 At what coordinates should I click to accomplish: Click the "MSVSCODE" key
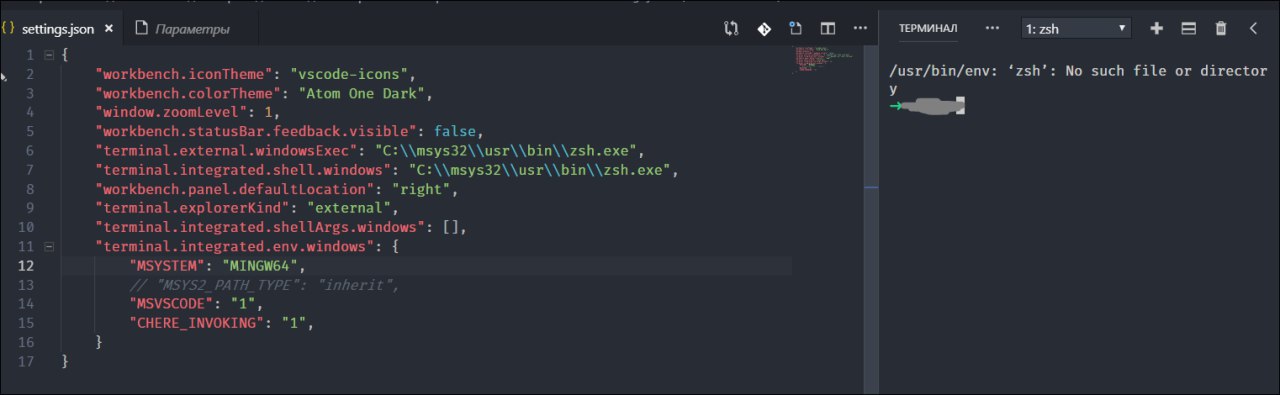170,304
